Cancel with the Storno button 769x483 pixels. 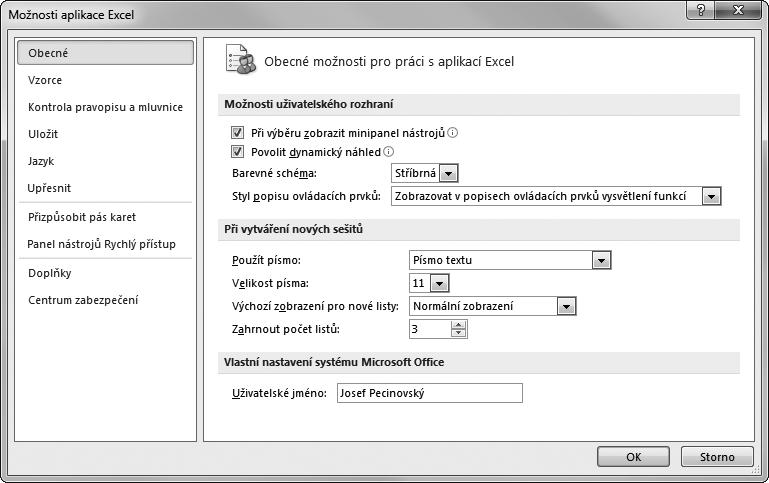coord(717,457)
